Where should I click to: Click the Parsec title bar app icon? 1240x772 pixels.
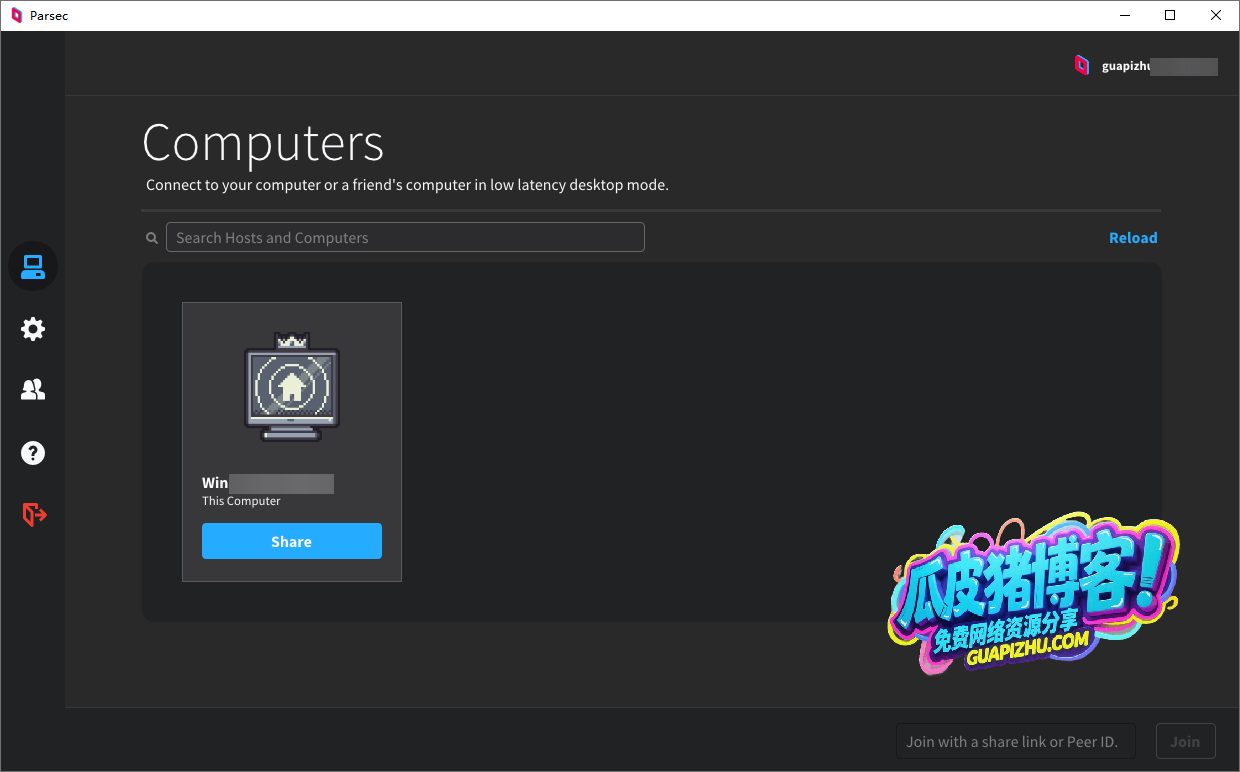16,16
